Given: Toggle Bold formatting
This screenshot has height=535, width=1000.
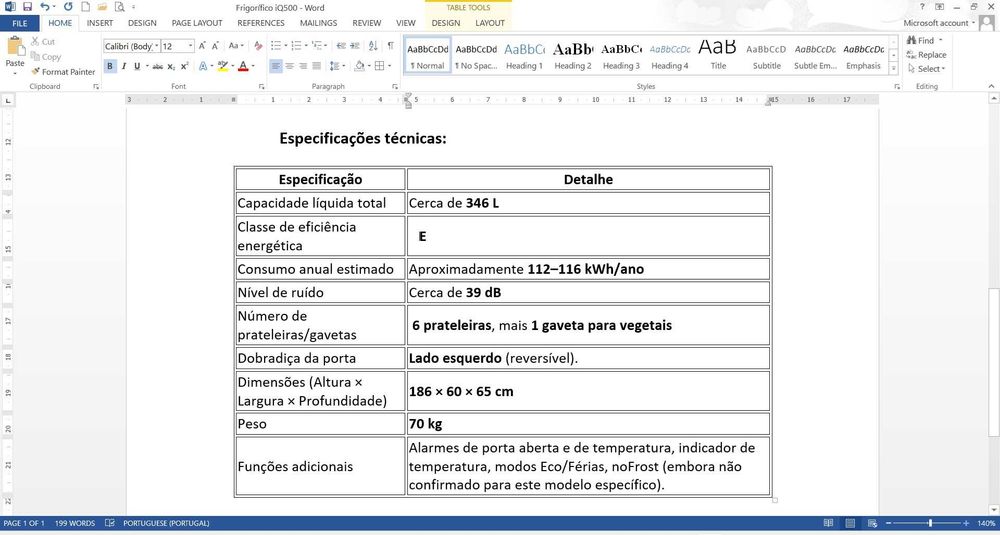Looking at the screenshot, I should point(110,66).
